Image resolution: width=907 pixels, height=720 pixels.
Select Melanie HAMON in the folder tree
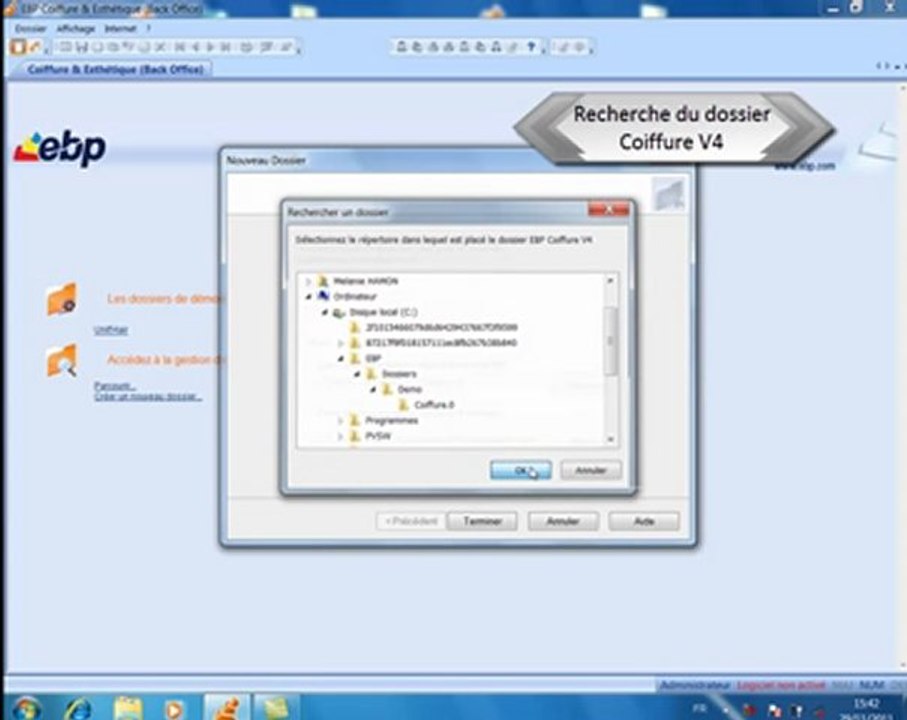pyautogui.click(x=366, y=281)
